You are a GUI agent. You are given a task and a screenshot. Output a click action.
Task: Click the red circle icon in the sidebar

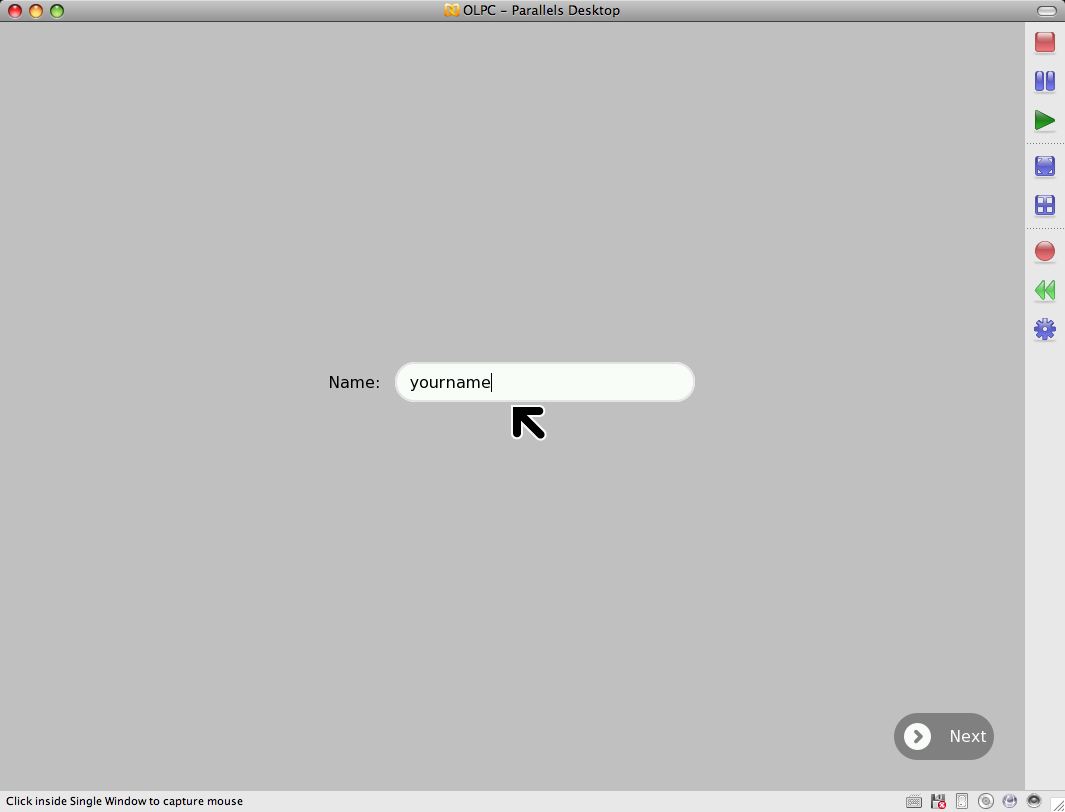coord(1044,251)
